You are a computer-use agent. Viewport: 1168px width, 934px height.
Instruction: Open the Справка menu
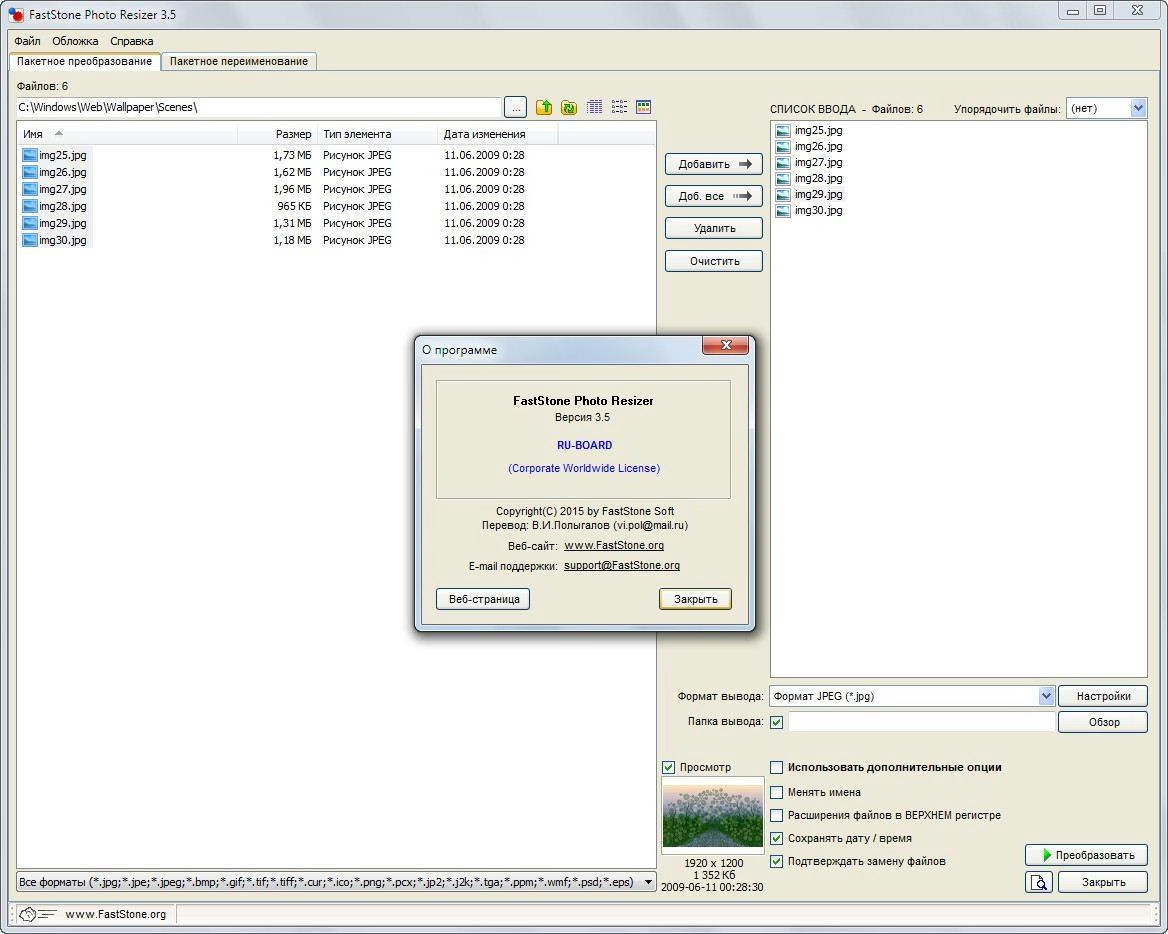tap(132, 41)
